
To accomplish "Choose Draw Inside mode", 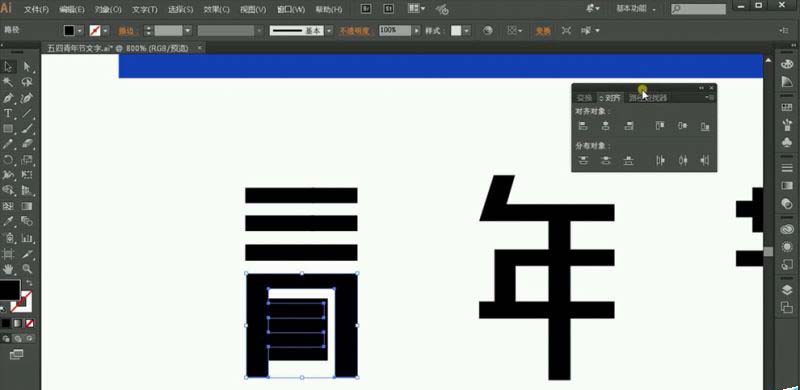I will coord(30,338).
